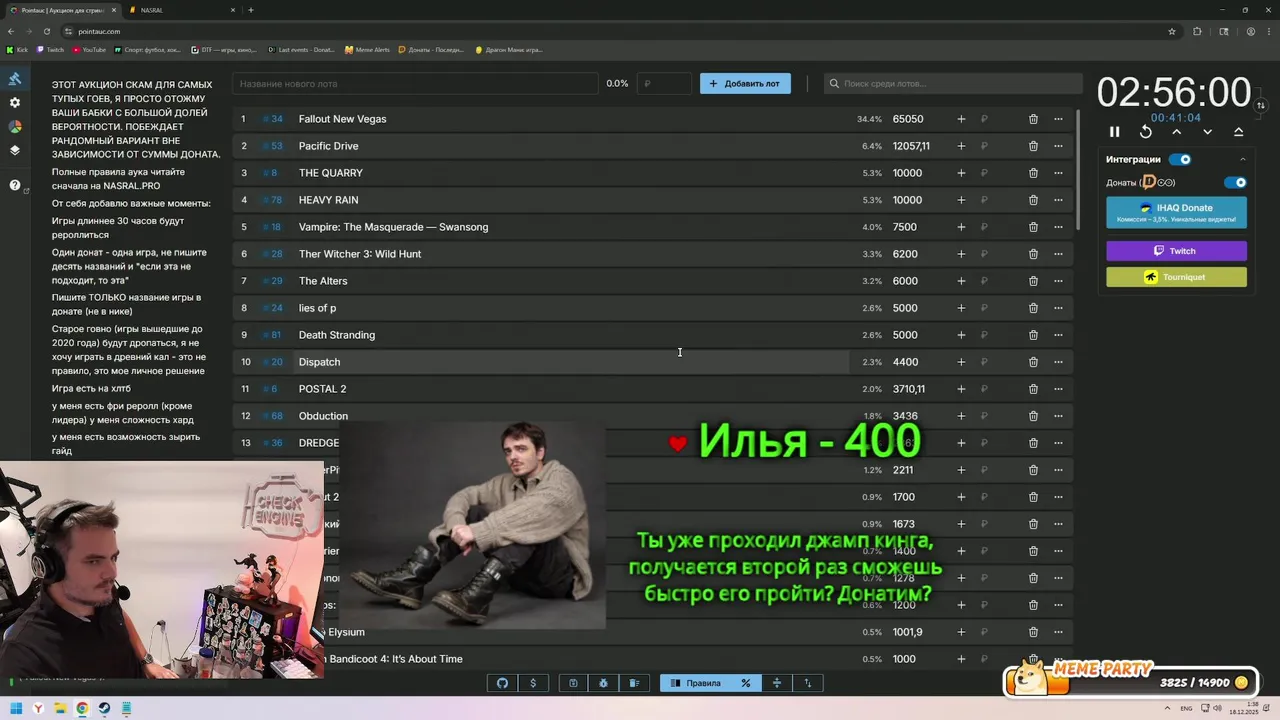Screen dimensions: 1280x720
Task: Add time with the up chevron
Action: click(x=1177, y=132)
